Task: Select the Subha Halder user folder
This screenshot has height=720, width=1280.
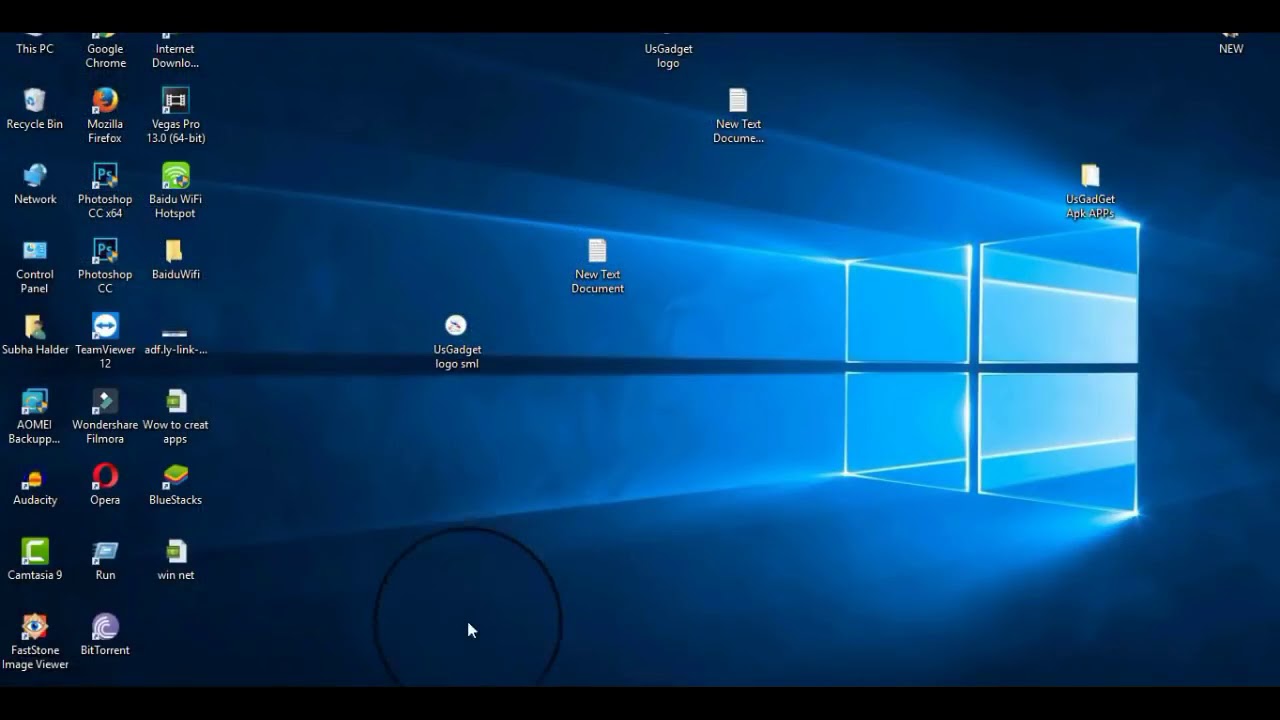Action: click(35, 335)
